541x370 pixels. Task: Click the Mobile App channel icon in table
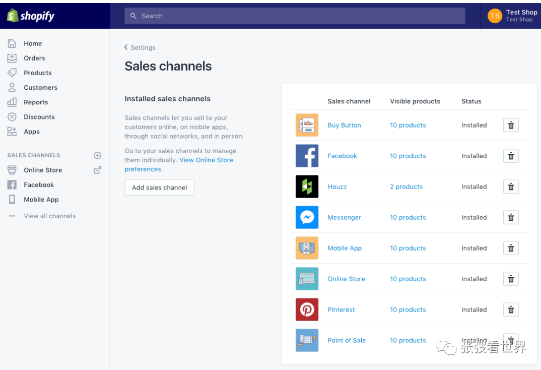(307, 248)
